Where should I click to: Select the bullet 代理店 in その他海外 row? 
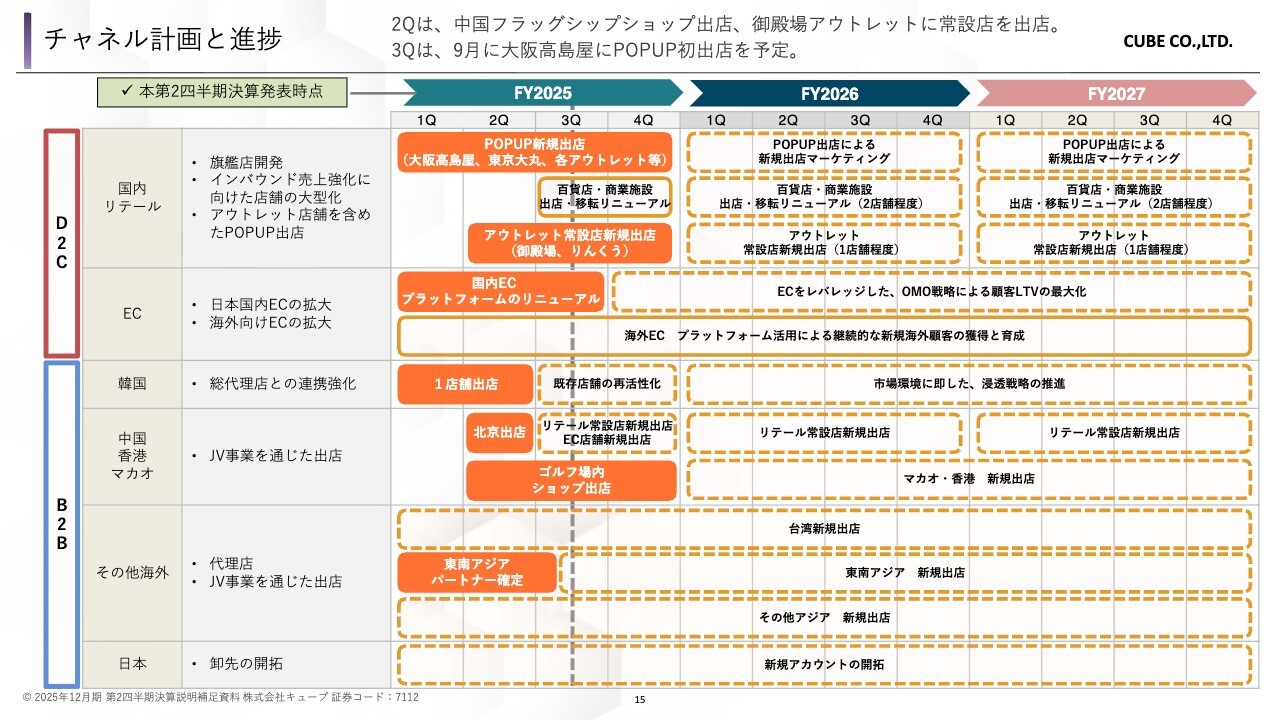tap(231, 563)
